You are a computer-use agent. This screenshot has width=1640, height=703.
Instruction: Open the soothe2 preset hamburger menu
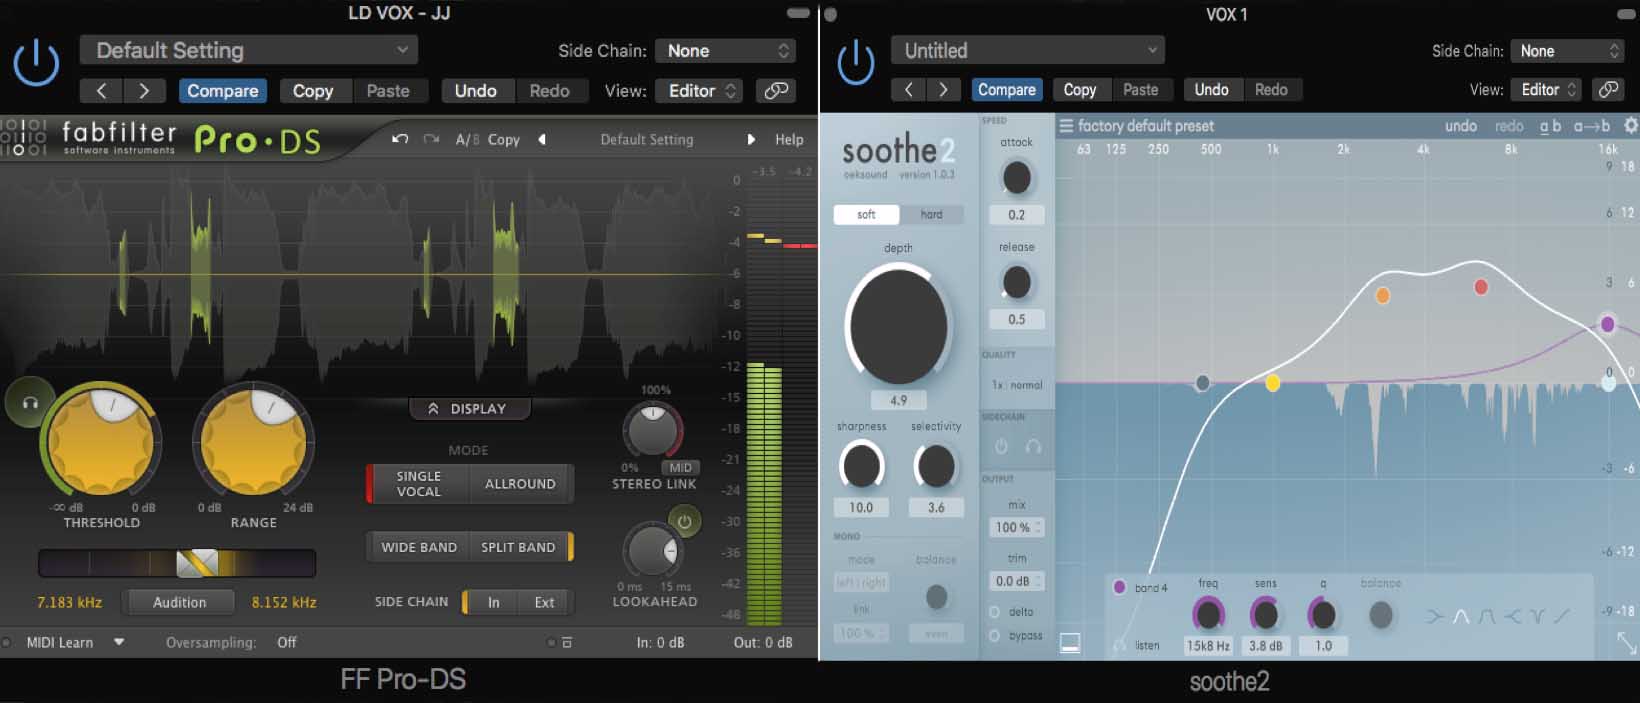coord(1066,126)
